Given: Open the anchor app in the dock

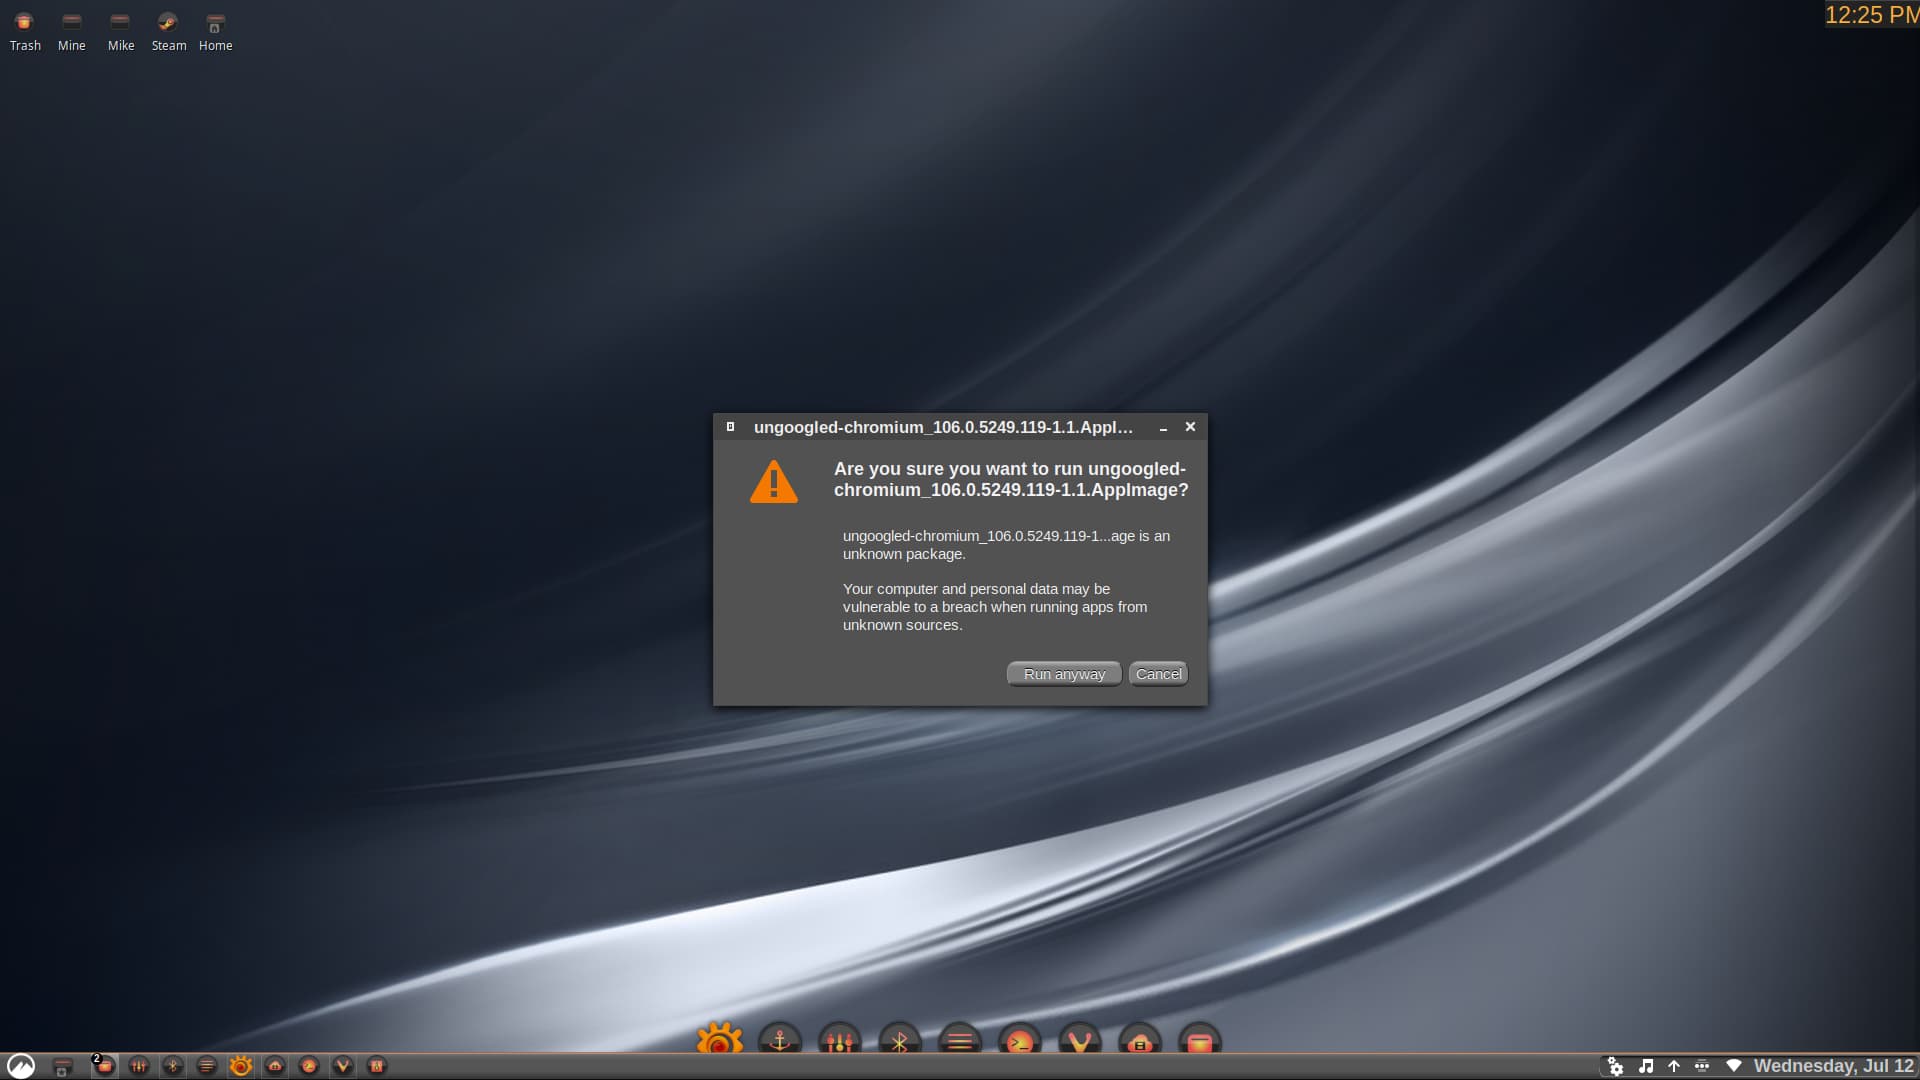Looking at the screenshot, I should [x=780, y=1040].
